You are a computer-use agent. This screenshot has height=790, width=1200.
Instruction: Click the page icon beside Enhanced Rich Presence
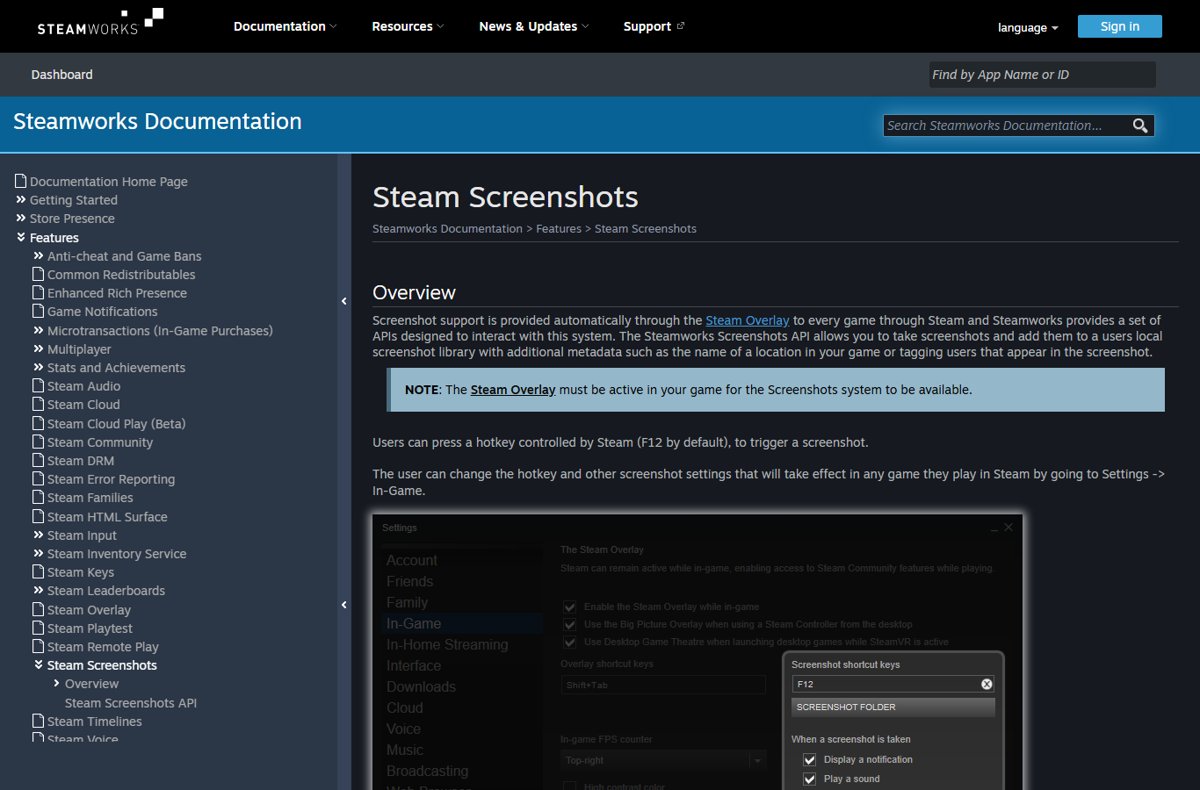38,293
